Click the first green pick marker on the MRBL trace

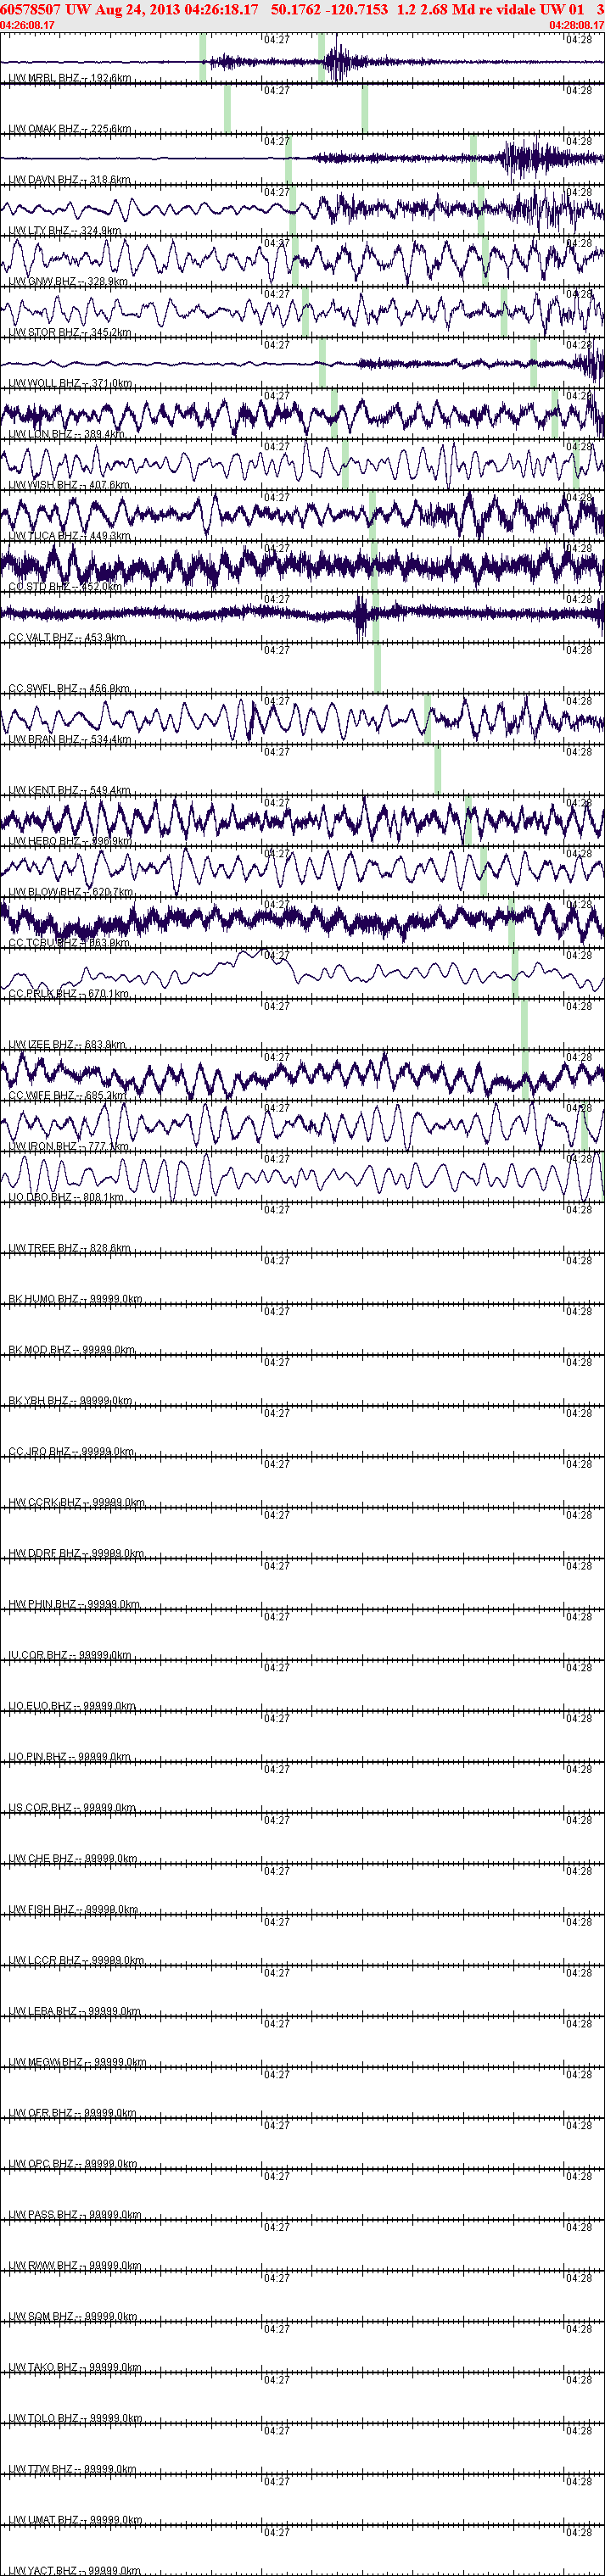pos(203,57)
